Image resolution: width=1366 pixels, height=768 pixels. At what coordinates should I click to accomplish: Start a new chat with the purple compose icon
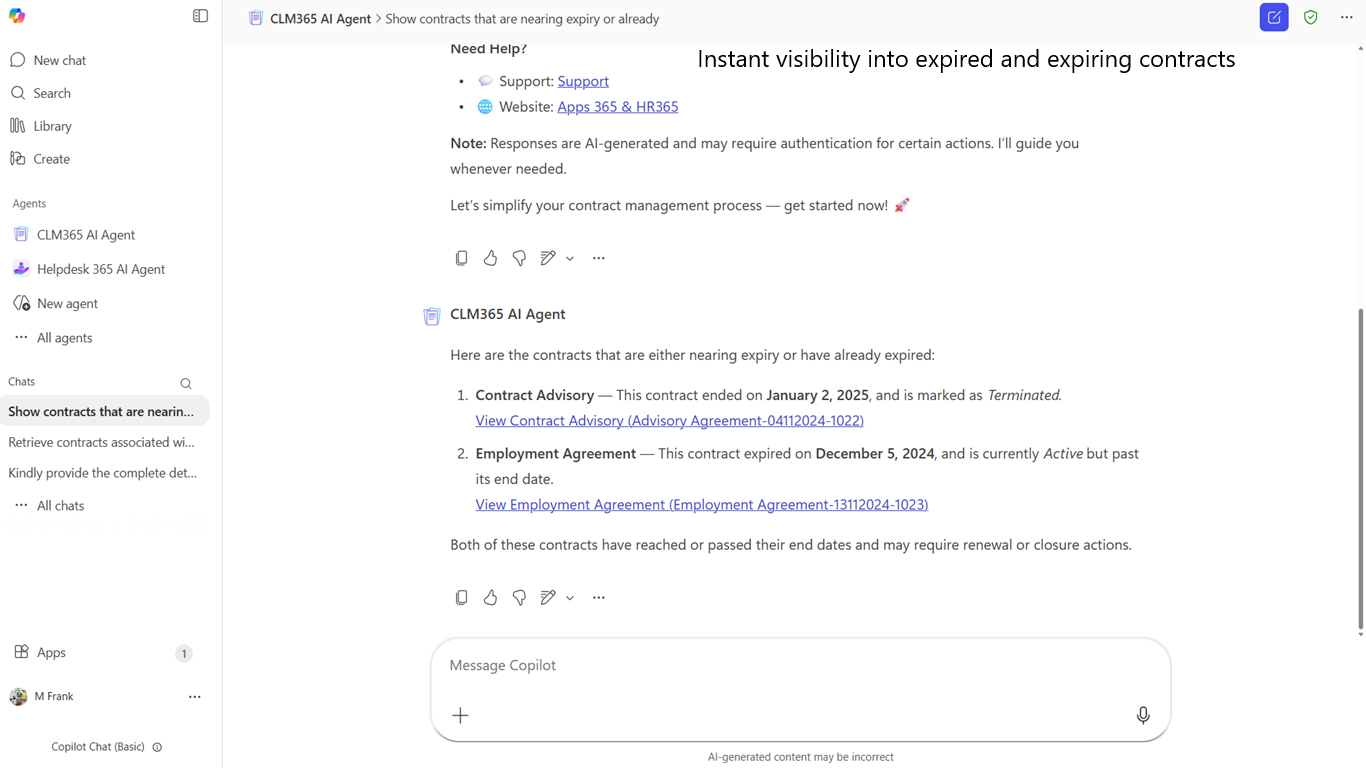(x=1274, y=17)
